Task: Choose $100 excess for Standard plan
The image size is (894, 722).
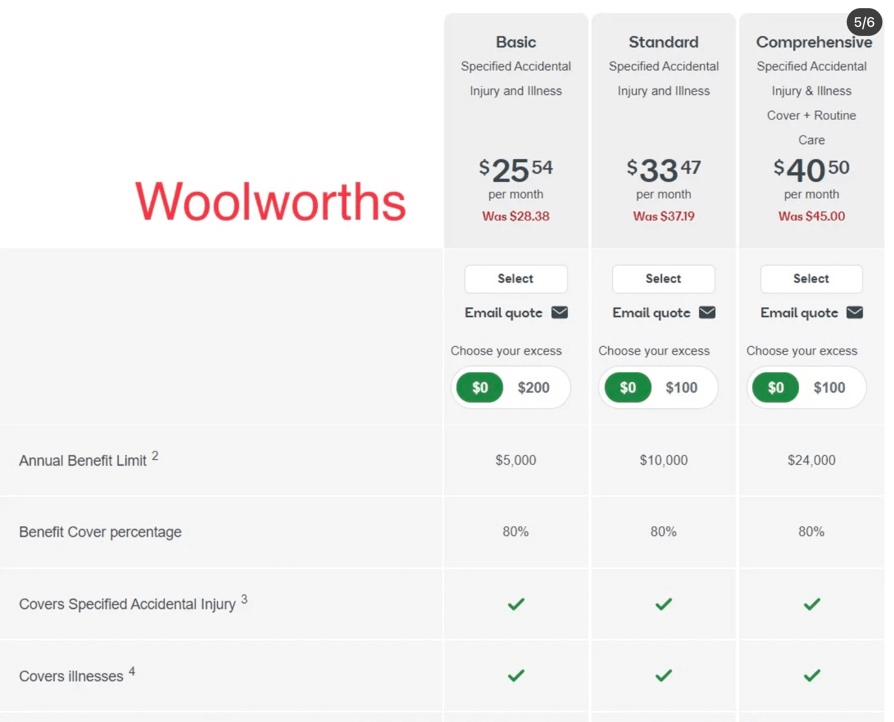Action: coord(681,388)
